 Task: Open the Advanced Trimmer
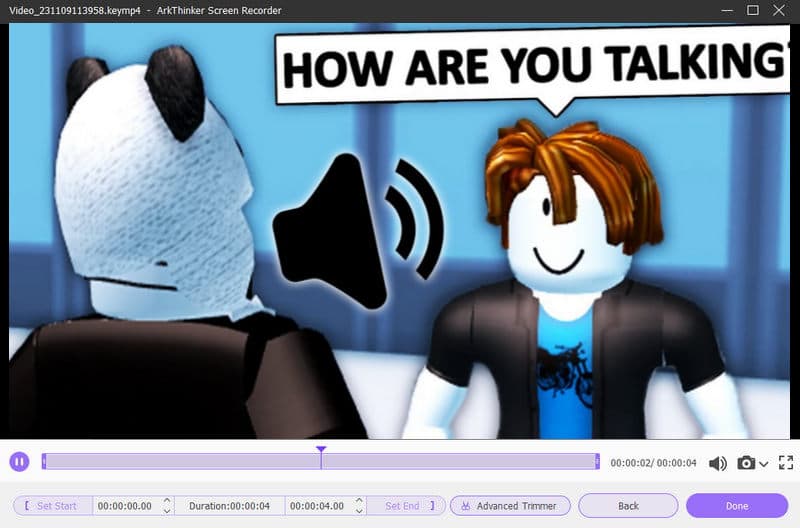[x=510, y=506]
